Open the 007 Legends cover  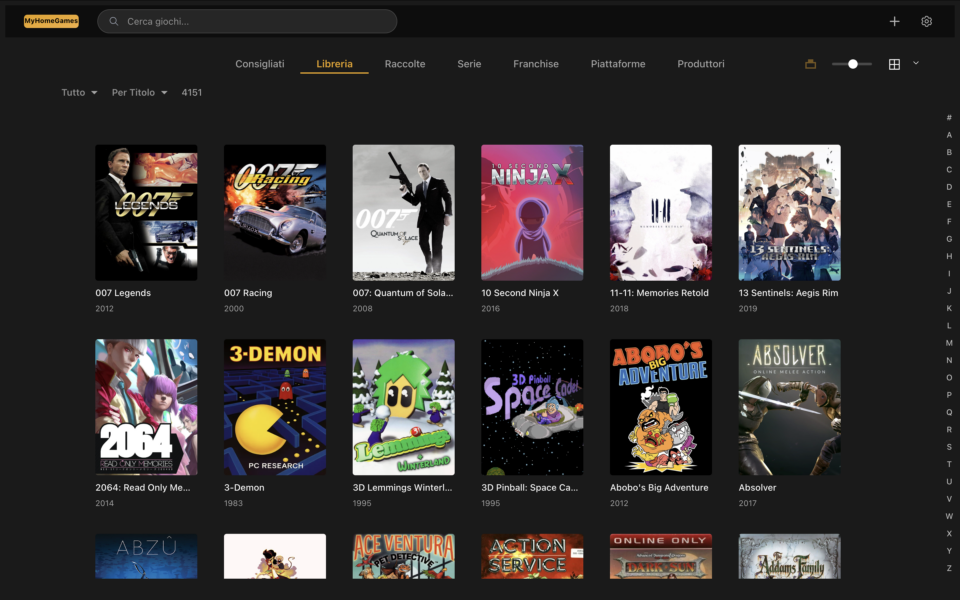click(x=146, y=212)
